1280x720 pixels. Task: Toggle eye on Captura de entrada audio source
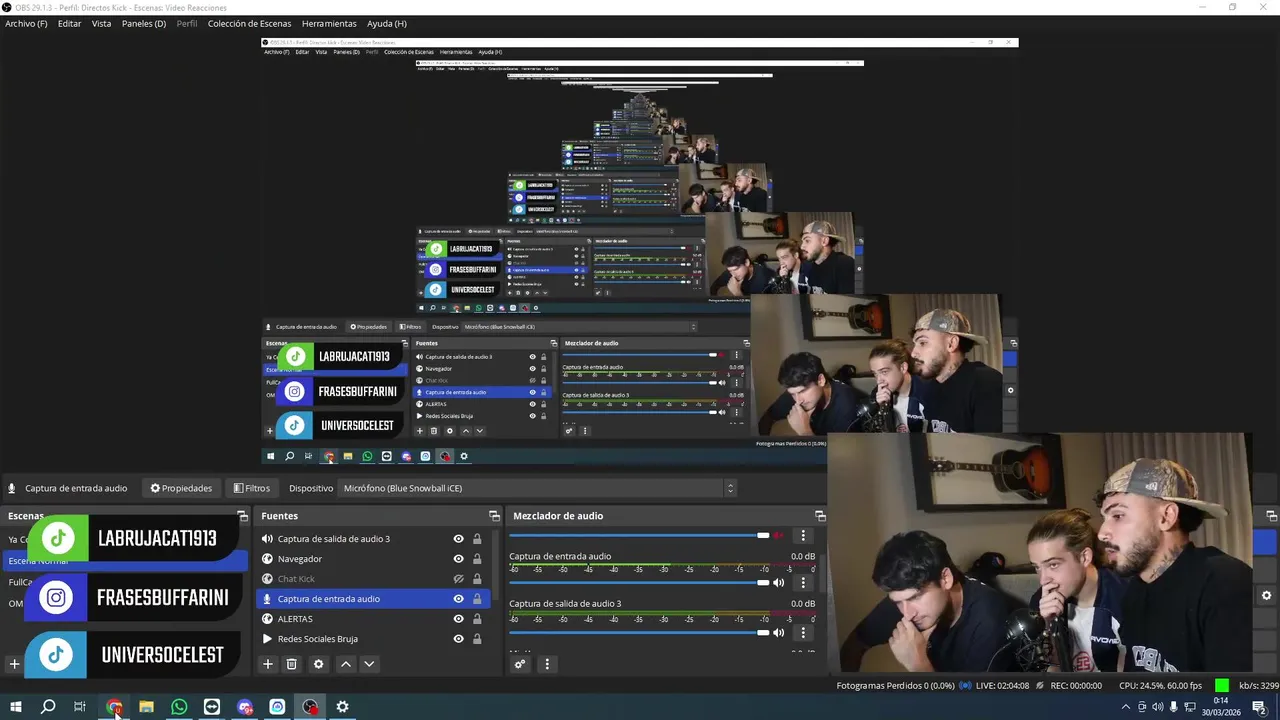[458, 599]
